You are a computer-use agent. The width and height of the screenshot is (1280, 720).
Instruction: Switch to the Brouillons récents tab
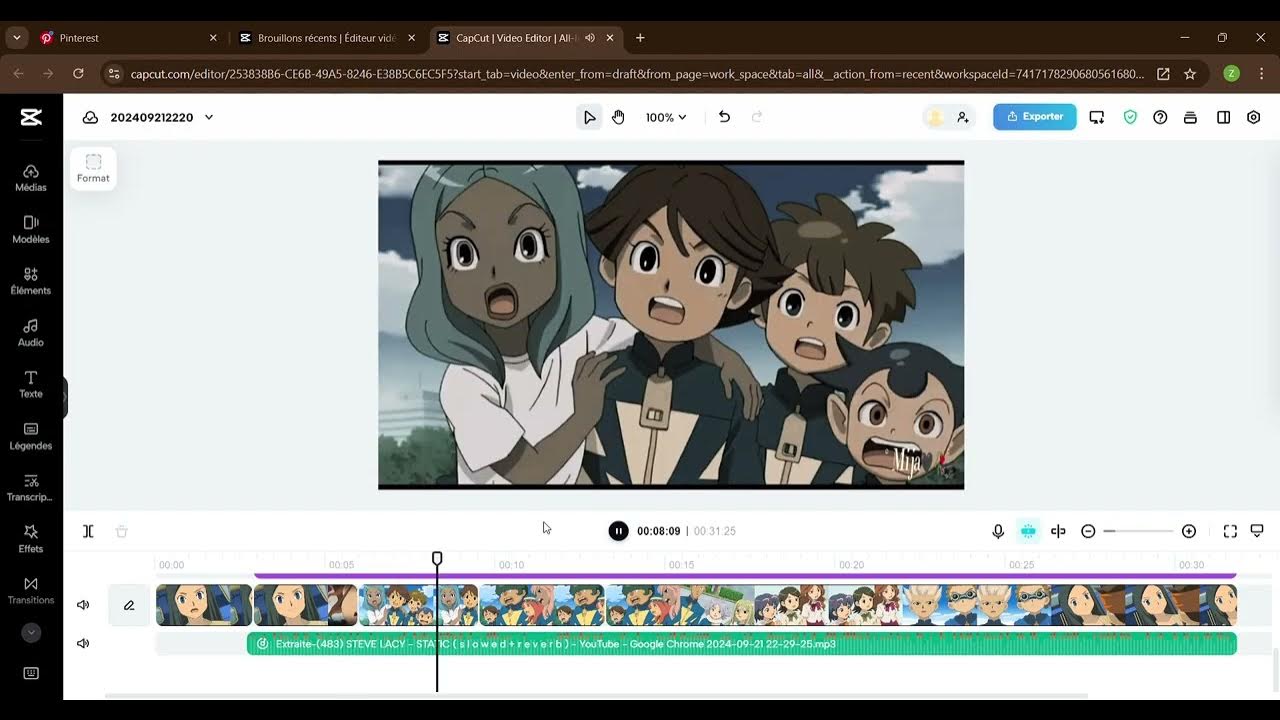coord(328,38)
